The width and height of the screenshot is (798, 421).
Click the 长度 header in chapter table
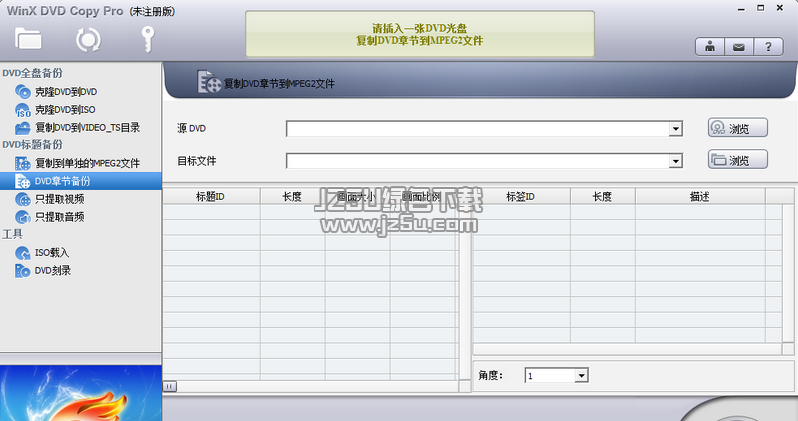point(603,197)
